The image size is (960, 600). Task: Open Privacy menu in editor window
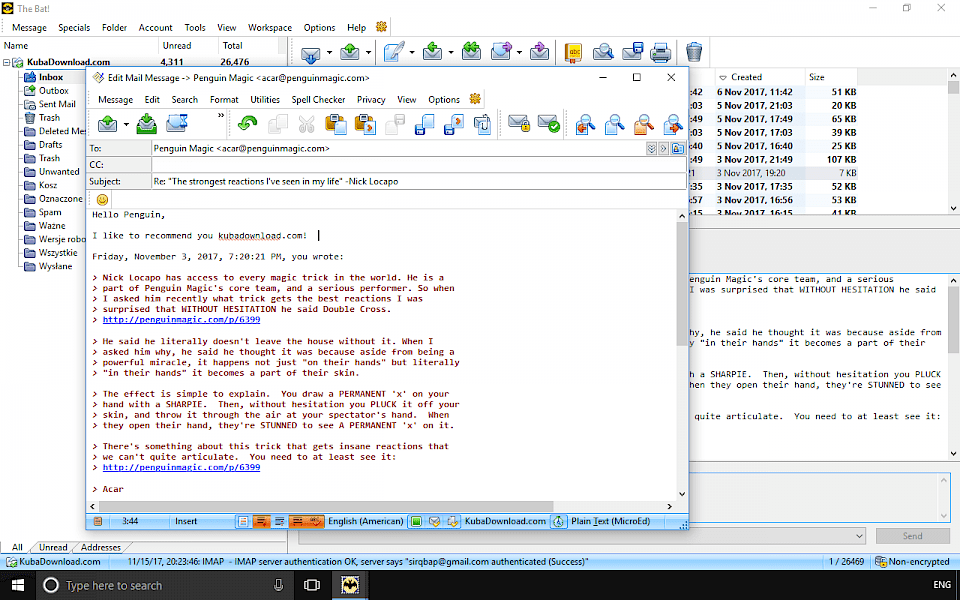tap(371, 99)
